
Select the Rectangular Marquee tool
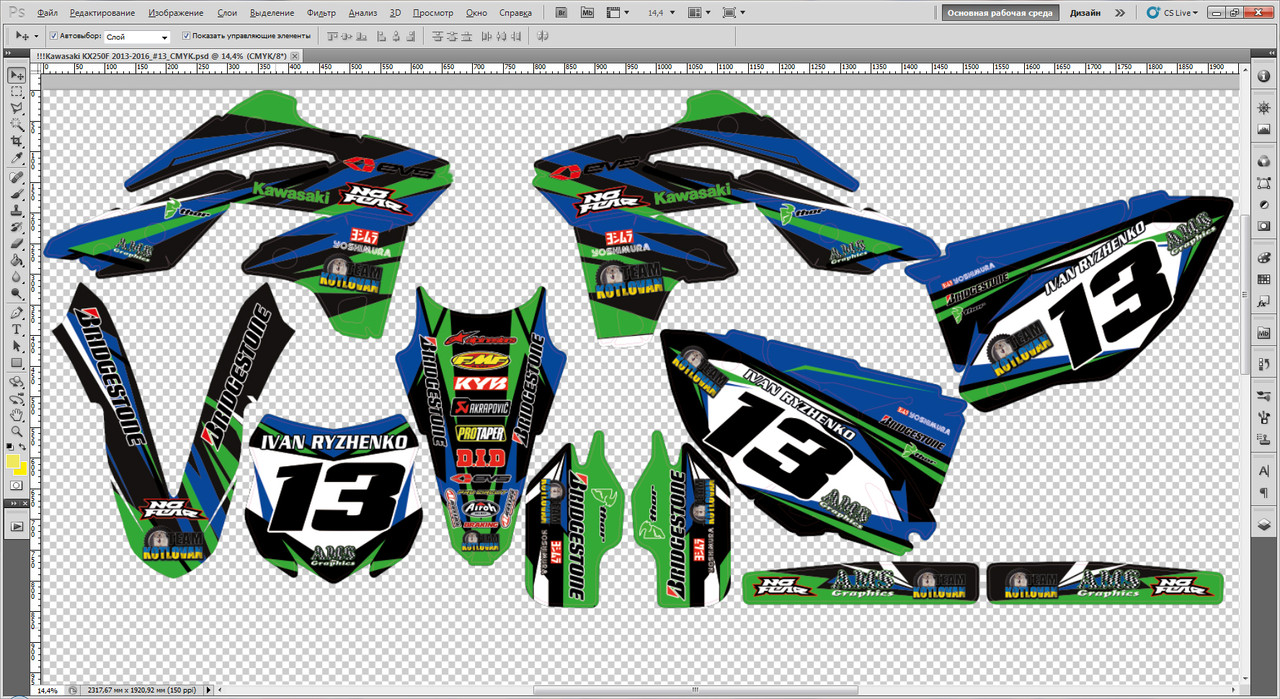(17, 91)
